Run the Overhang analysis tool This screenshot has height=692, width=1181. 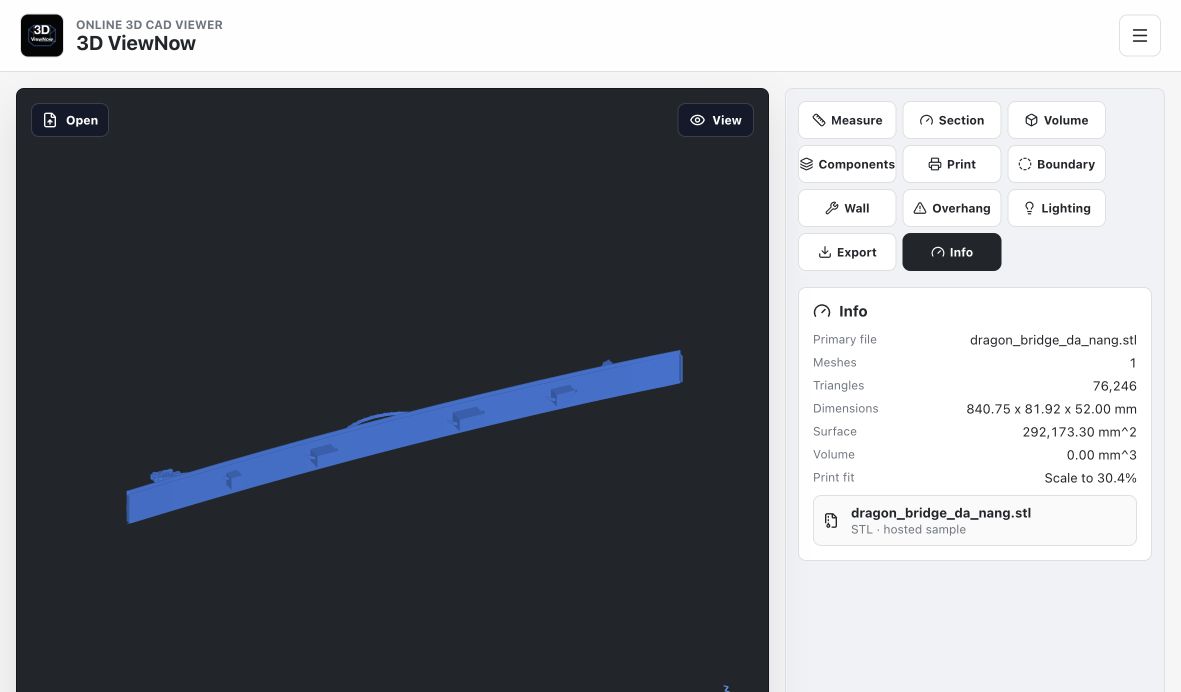point(952,208)
